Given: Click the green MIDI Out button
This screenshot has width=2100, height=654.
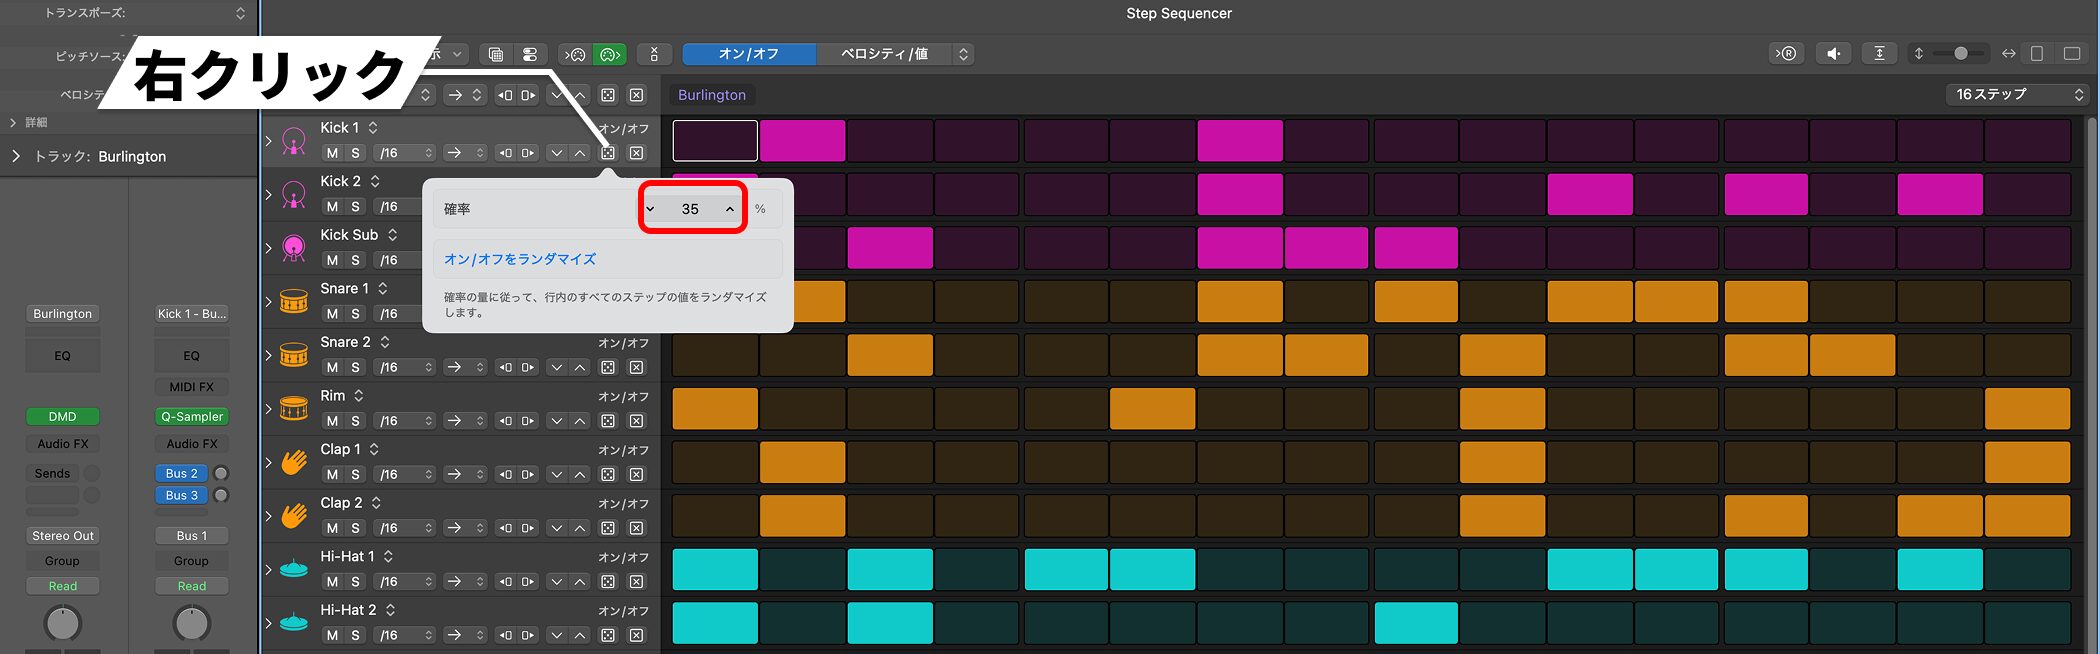Looking at the screenshot, I should [x=609, y=54].
